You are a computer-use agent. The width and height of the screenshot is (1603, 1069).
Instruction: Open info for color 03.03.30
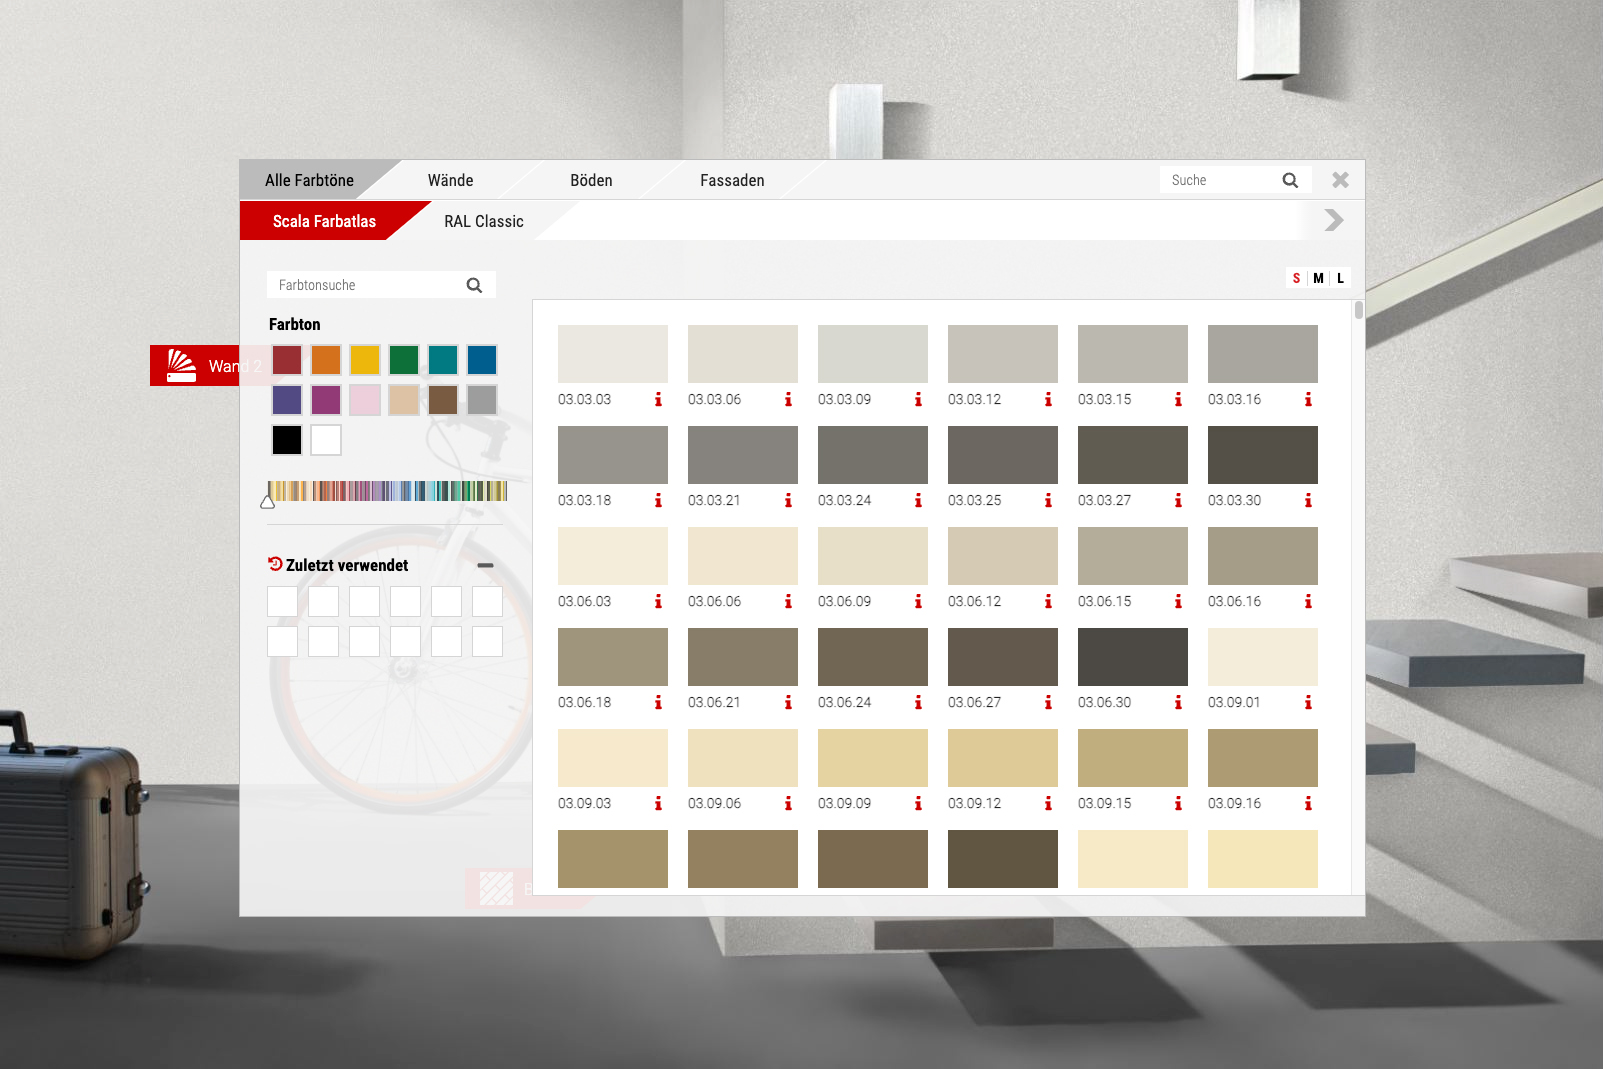1308,501
